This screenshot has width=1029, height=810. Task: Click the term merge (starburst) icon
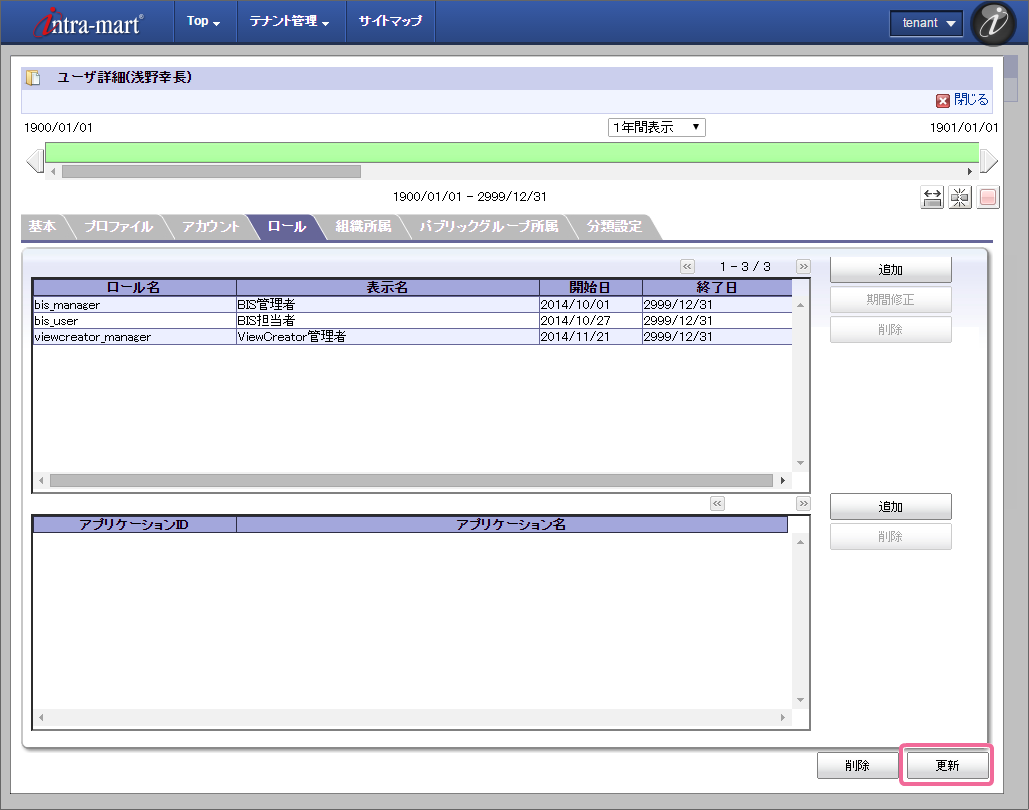(x=960, y=197)
